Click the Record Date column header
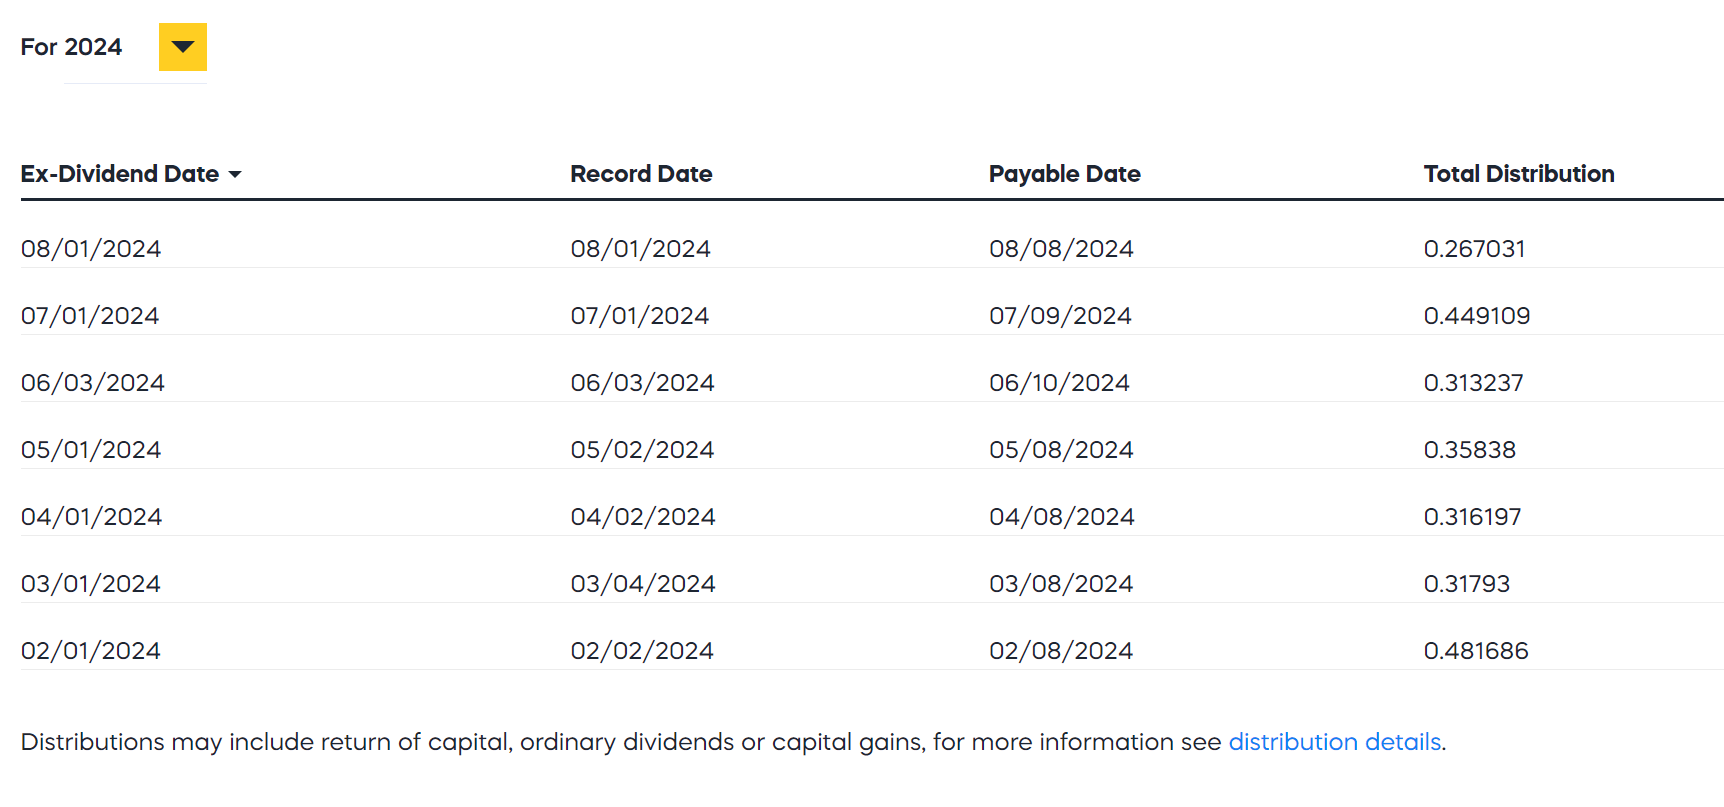Screen dimensions: 1724x807 coord(641,174)
